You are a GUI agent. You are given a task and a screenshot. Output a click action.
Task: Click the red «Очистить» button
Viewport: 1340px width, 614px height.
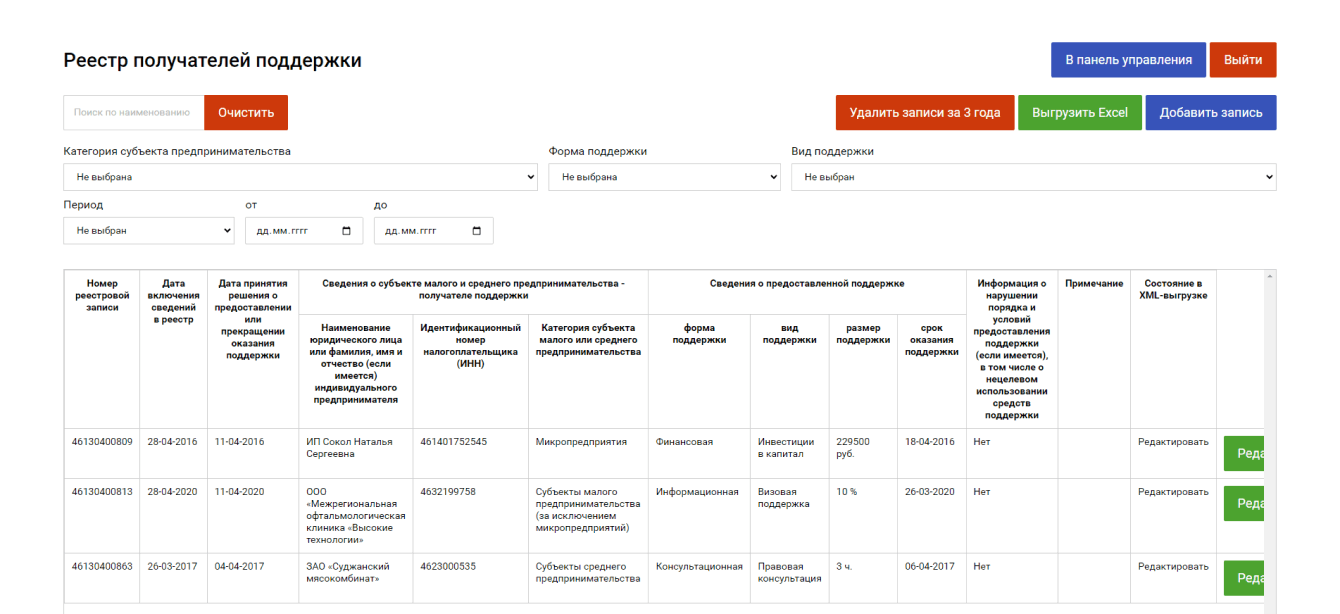pos(245,112)
